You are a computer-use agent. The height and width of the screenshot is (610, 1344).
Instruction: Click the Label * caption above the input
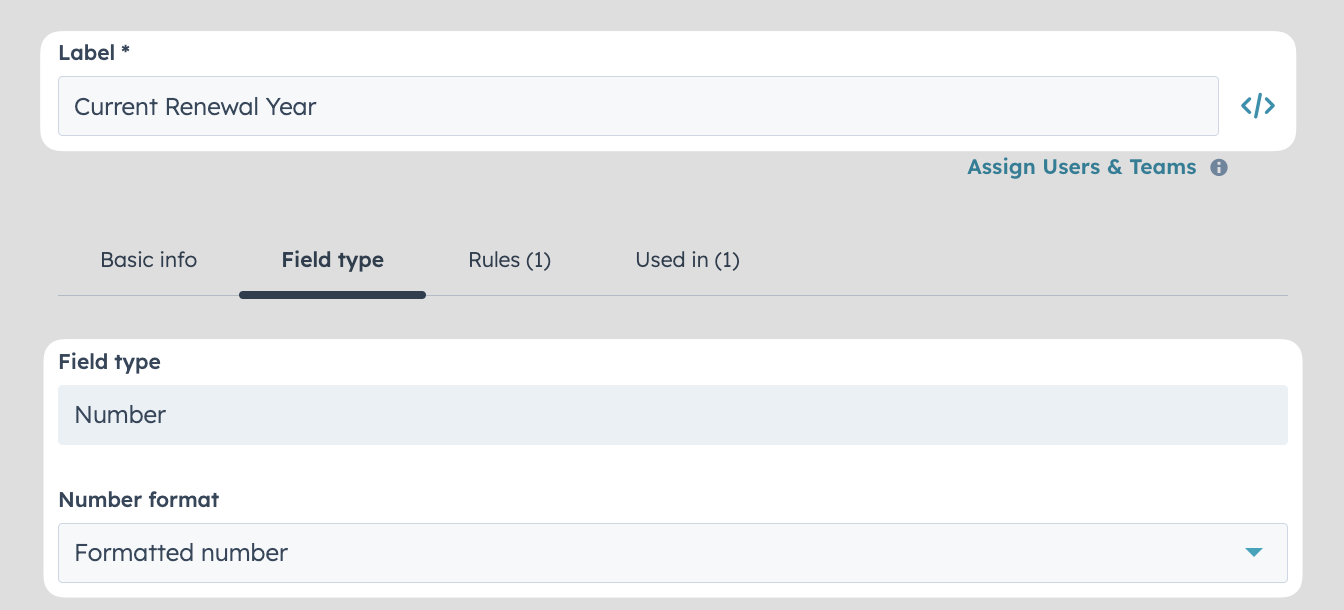coord(94,53)
